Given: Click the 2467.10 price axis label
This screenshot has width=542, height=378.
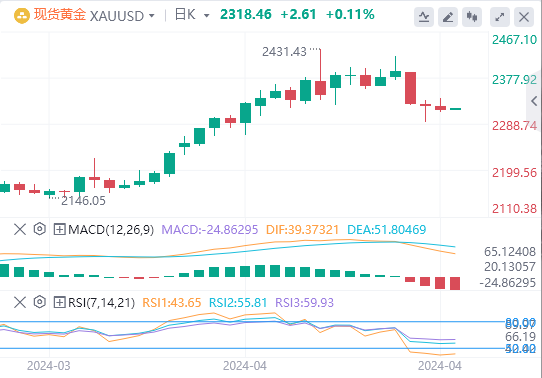Looking at the screenshot, I should [514, 40].
